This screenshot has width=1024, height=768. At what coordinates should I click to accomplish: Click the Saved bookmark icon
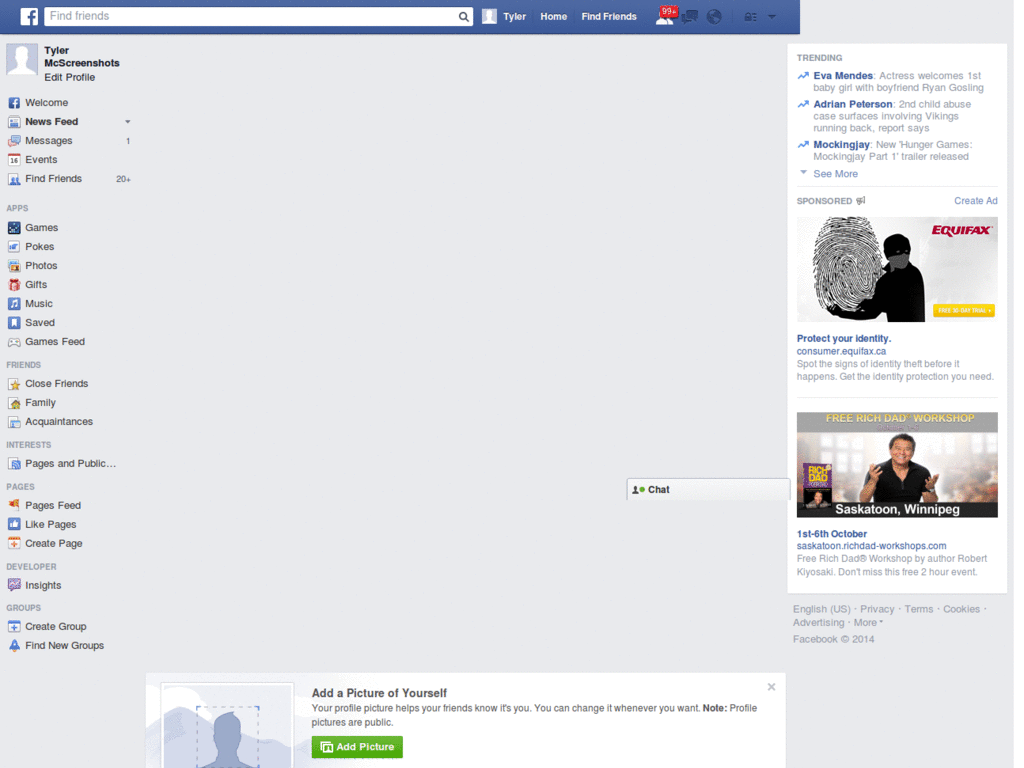[14, 323]
